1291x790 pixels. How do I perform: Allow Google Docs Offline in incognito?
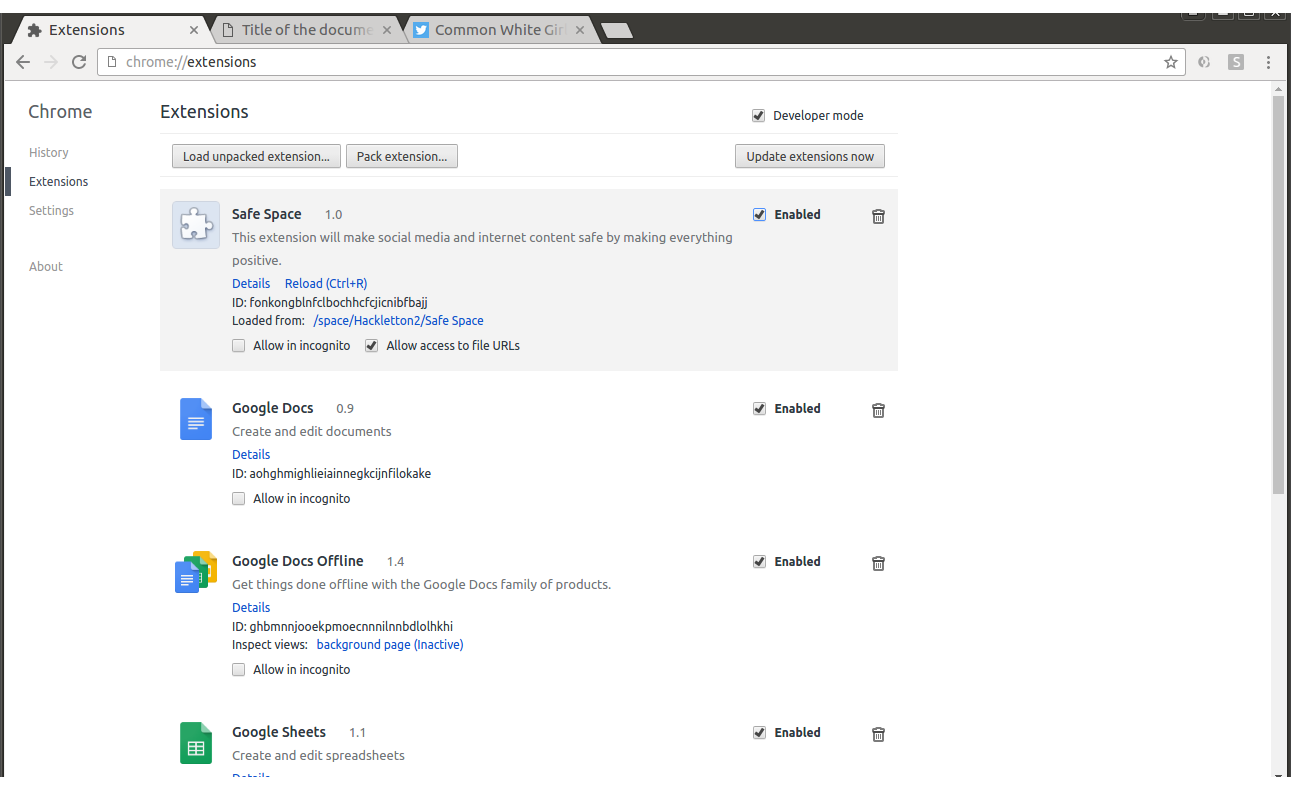[238, 670]
